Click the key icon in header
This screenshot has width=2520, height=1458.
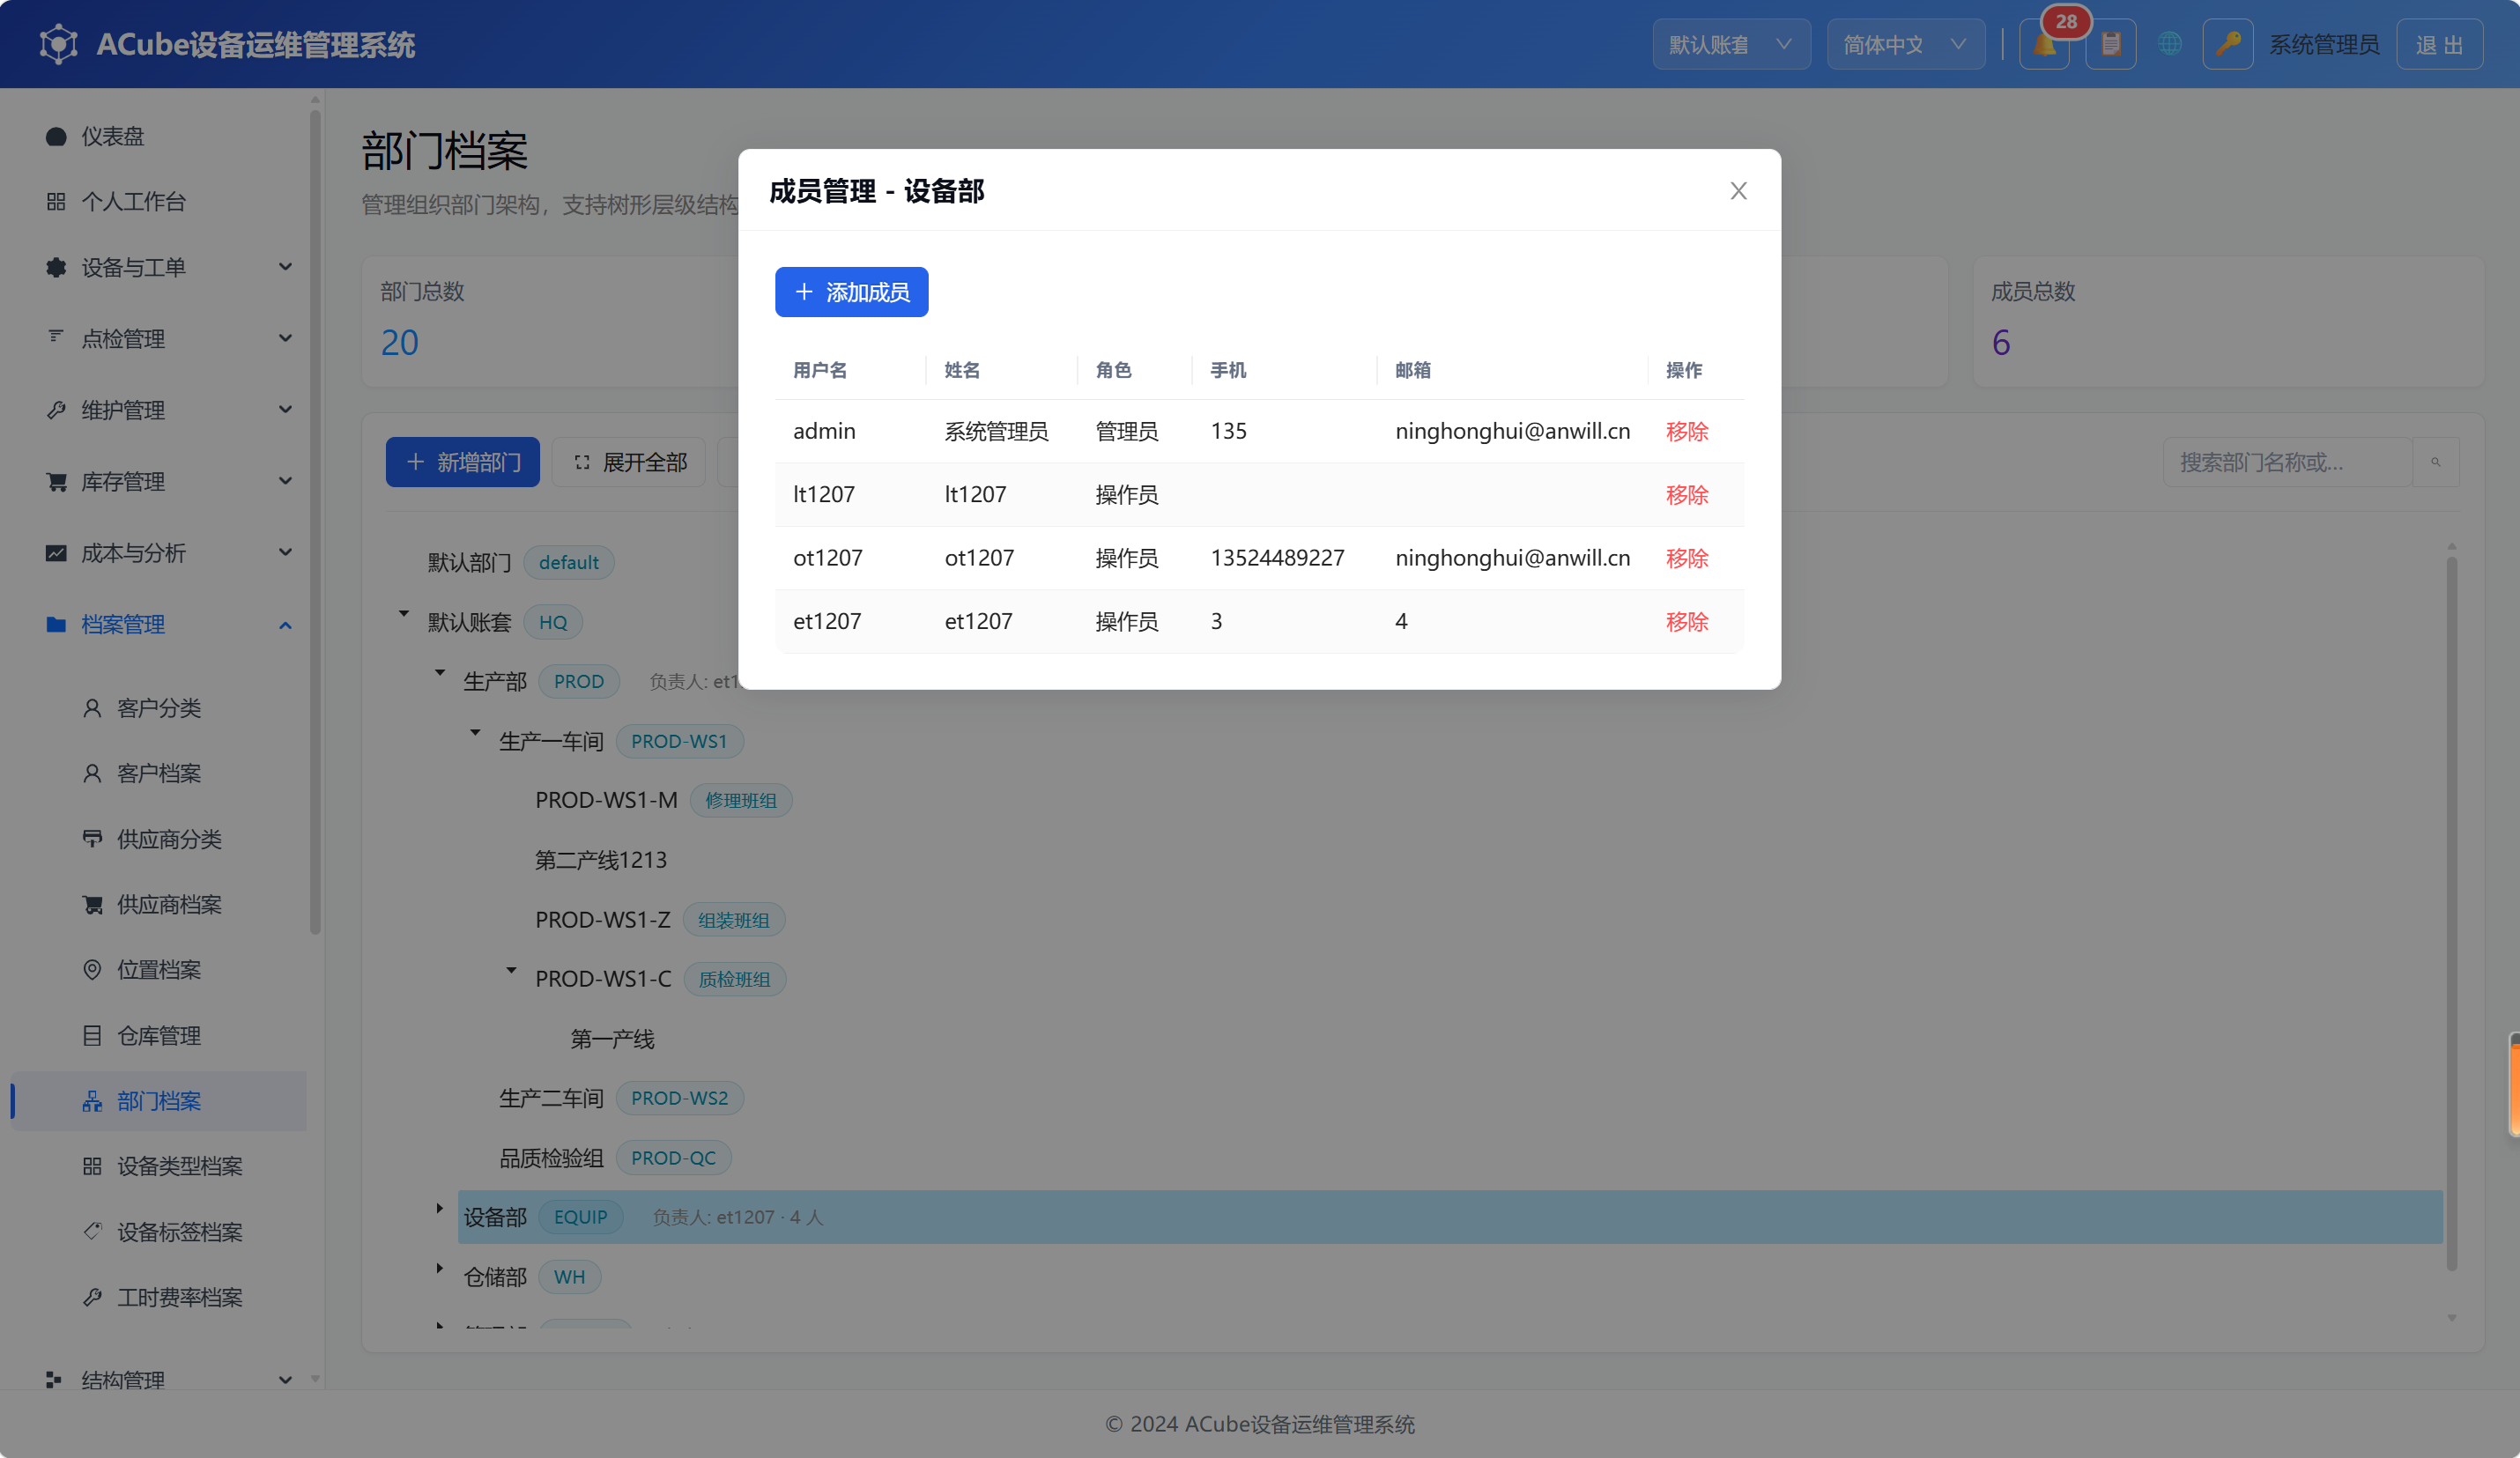point(2227,45)
